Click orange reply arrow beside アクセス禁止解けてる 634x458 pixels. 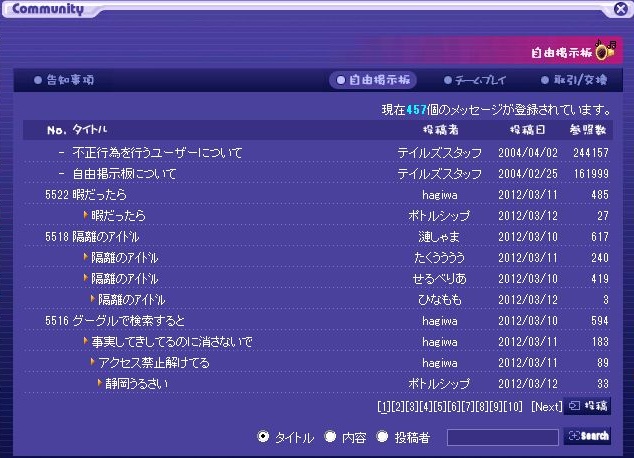click(93, 362)
